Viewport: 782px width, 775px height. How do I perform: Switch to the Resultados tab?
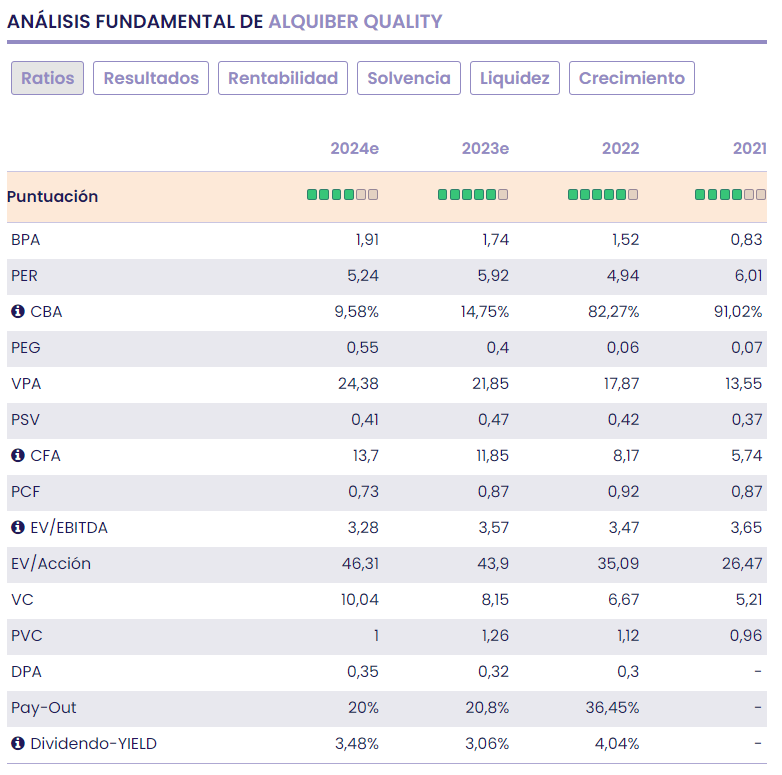pos(151,78)
